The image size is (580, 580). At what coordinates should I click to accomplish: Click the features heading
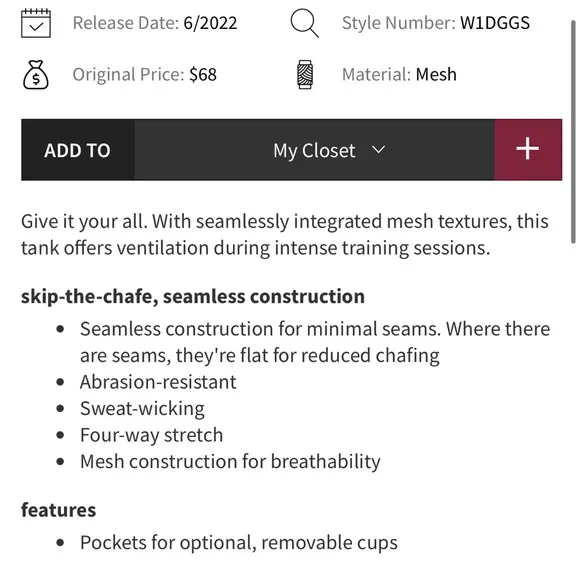[58, 510]
